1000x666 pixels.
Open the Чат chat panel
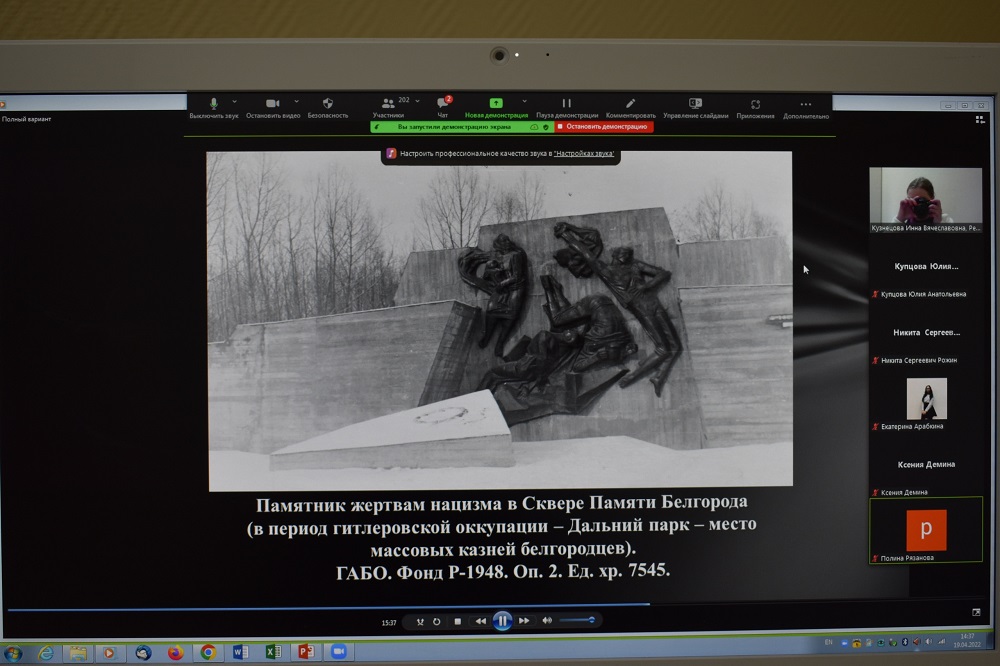click(442, 104)
